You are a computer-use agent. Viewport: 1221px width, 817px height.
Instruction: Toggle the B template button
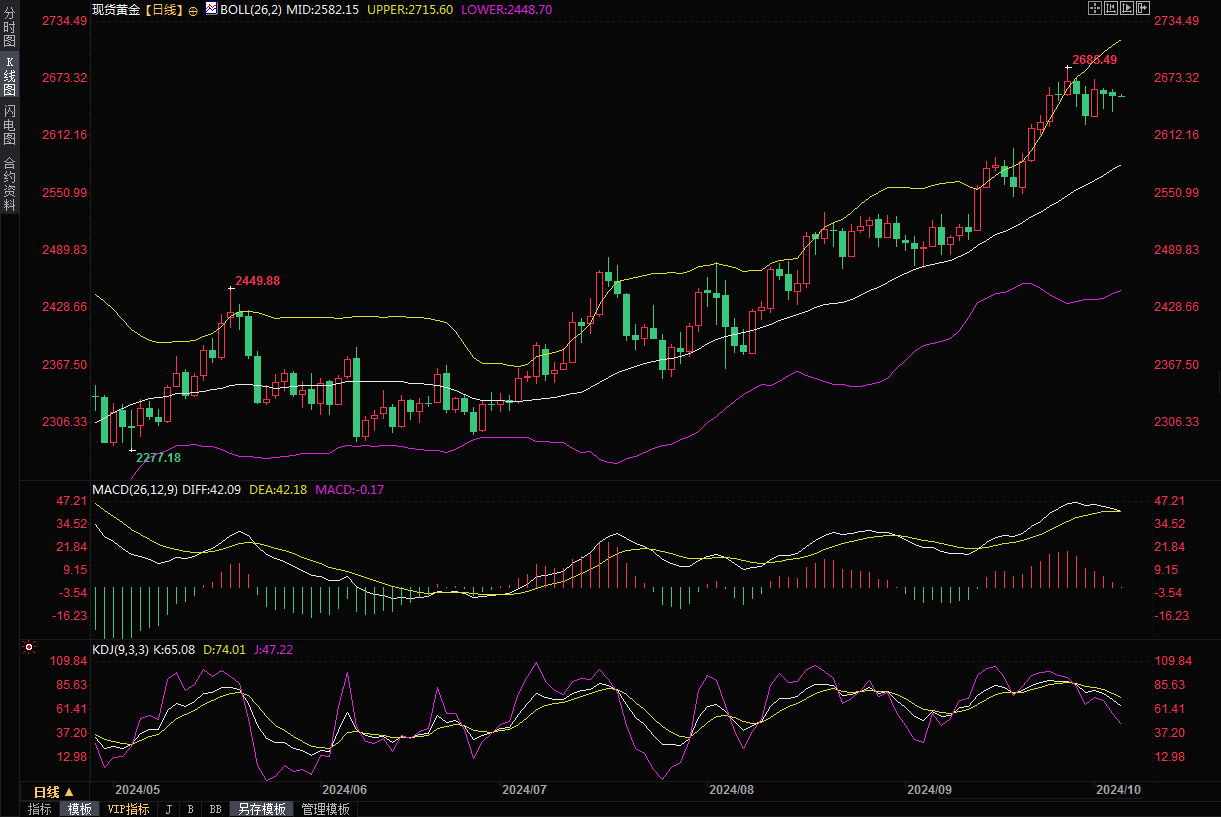pyautogui.click(x=190, y=809)
